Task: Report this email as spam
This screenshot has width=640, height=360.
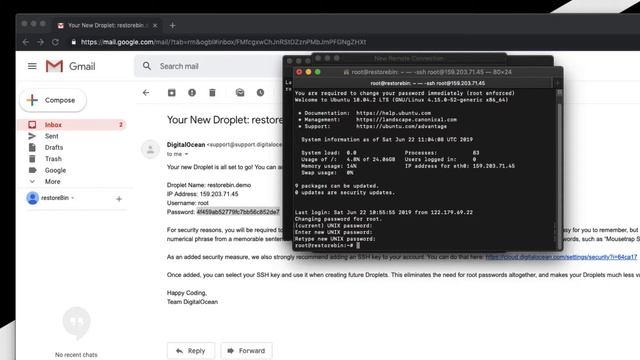Action: click(192, 93)
